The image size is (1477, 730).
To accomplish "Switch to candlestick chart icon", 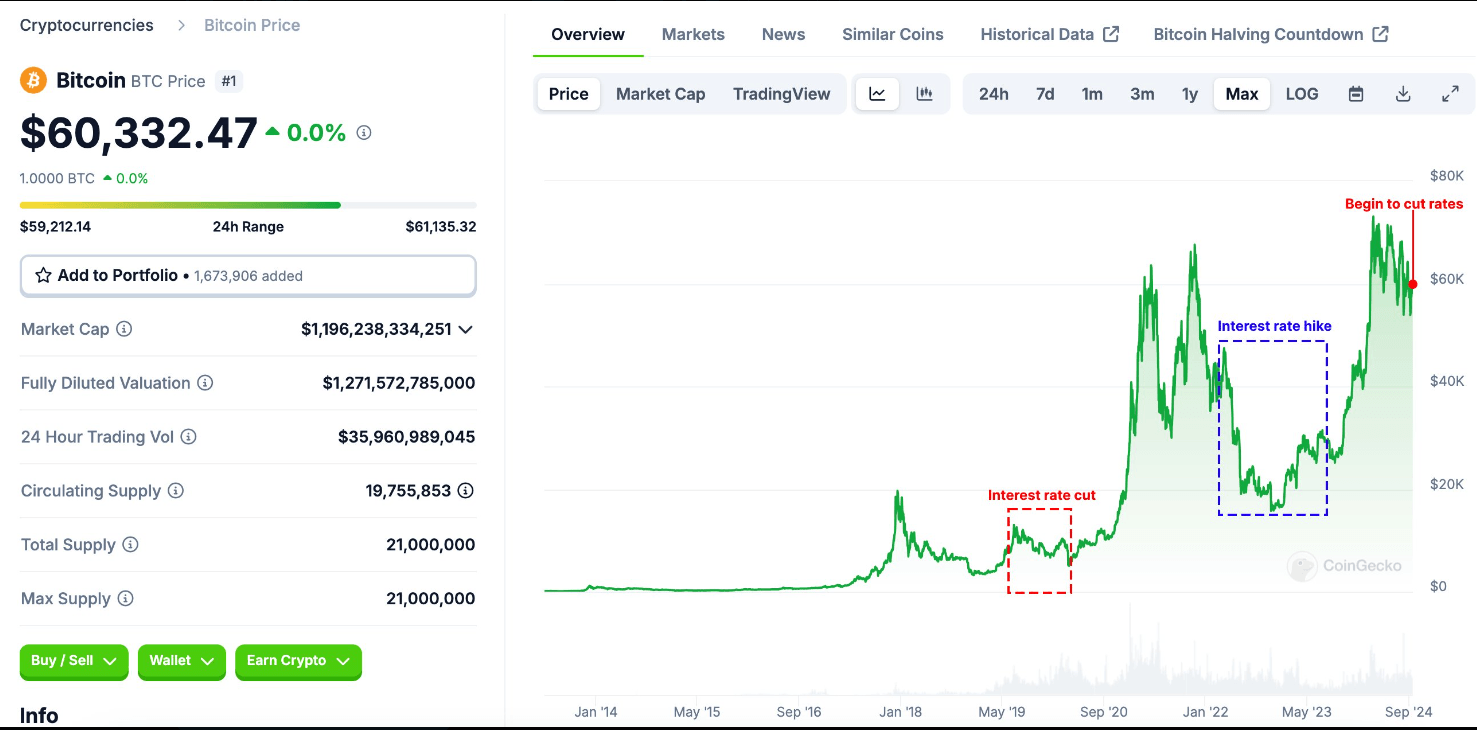I will [x=924, y=93].
